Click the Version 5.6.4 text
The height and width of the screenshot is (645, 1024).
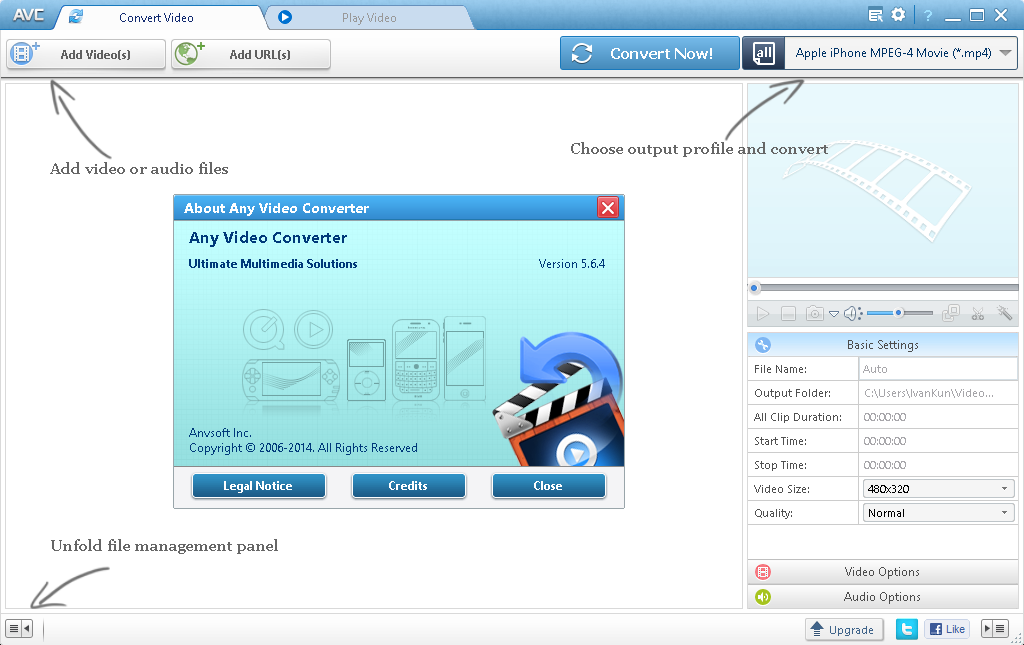pyautogui.click(x=571, y=264)
